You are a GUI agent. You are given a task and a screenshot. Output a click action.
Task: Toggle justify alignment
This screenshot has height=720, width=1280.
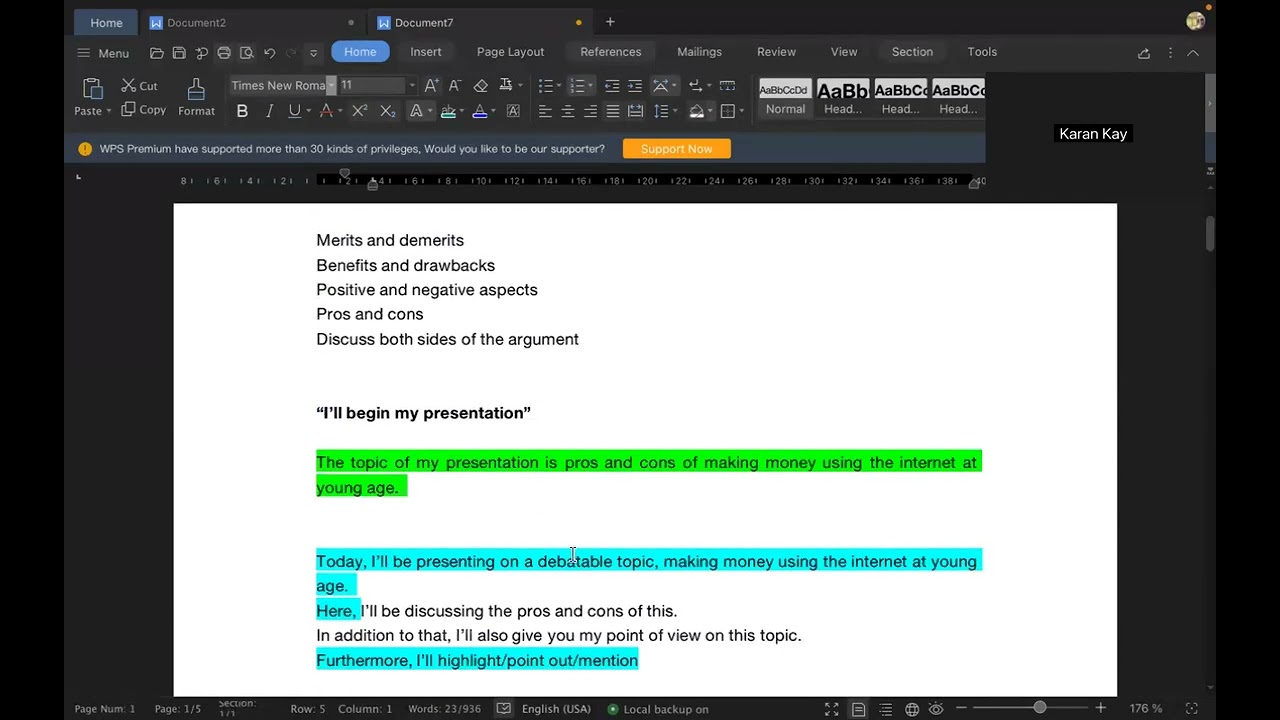613,111
